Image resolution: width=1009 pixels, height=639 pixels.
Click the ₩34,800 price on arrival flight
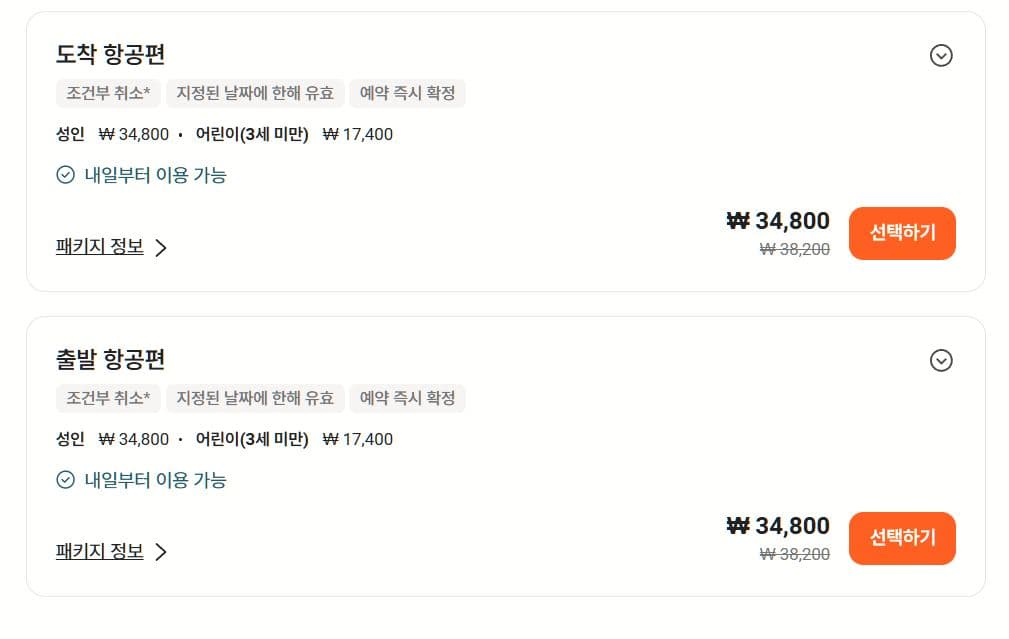pos(776,221)
